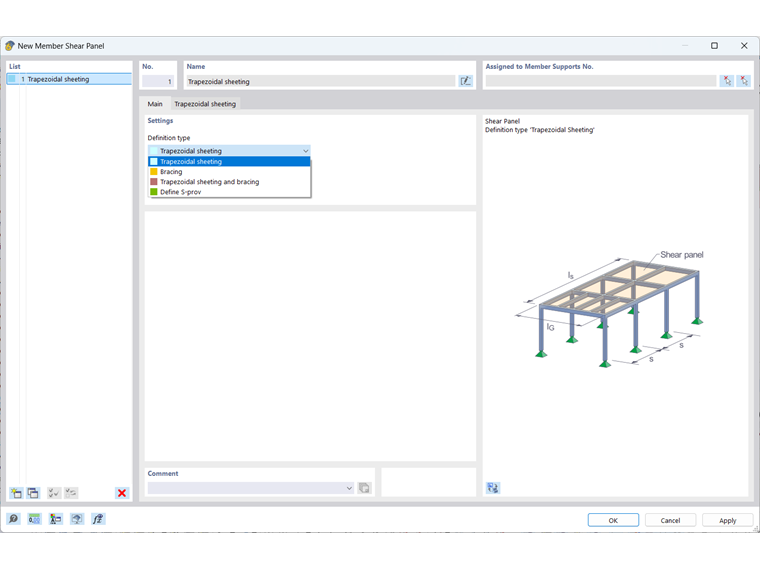
Task: Create a new shear panel in list
Action: click(16, 493)
